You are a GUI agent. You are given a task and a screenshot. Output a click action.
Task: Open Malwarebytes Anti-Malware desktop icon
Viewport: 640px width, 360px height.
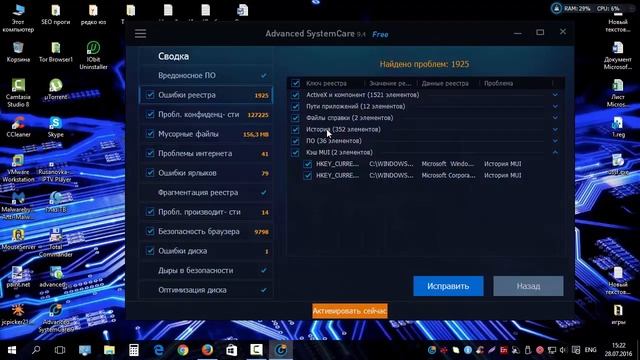(18, 205)
